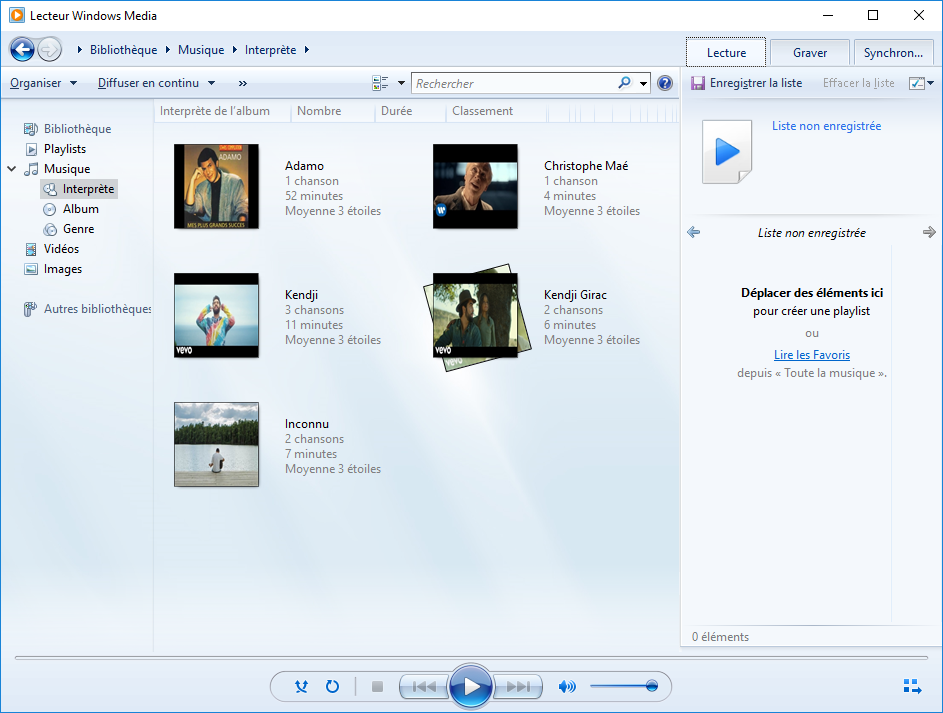
Task: Expand the breadcrumb arrow after Bibliothèque
Action: click(x=167, y=49)
